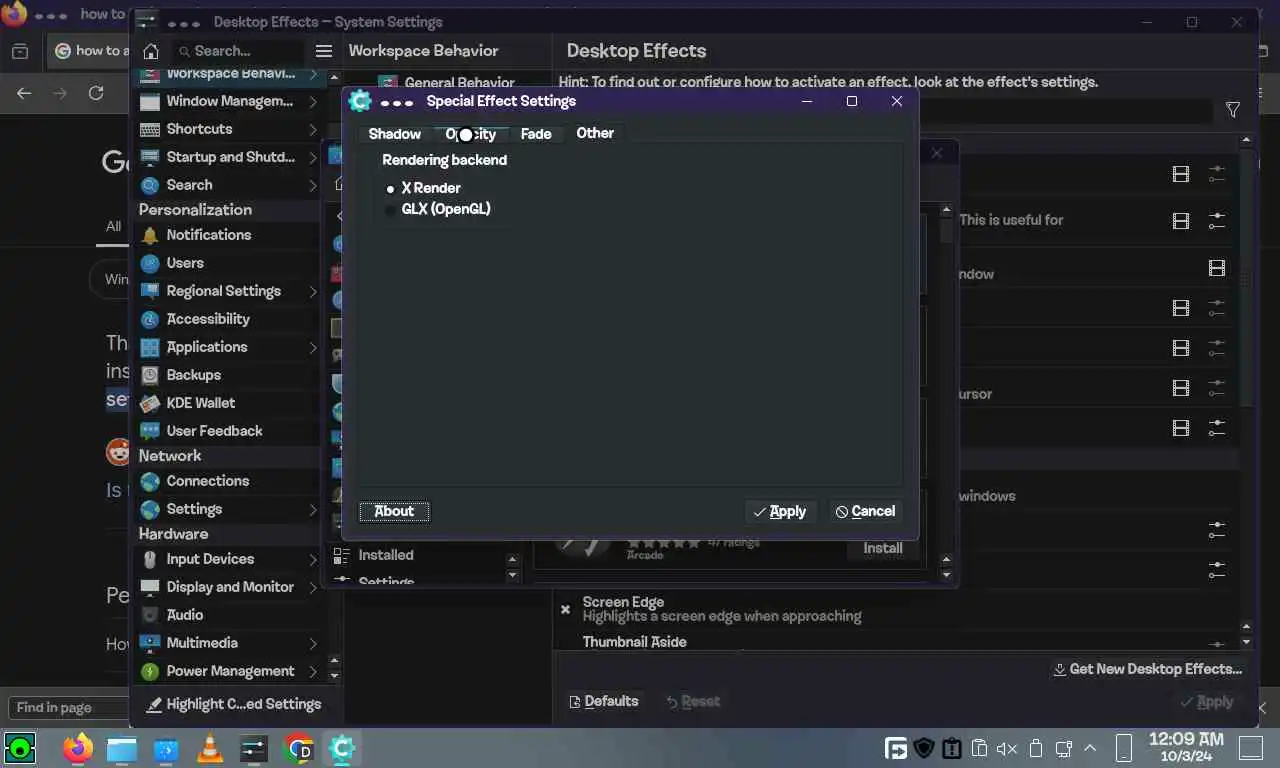Open Notifications bell icon in sidebar
The image size is (1280, 768).
(x=150, y=235)
